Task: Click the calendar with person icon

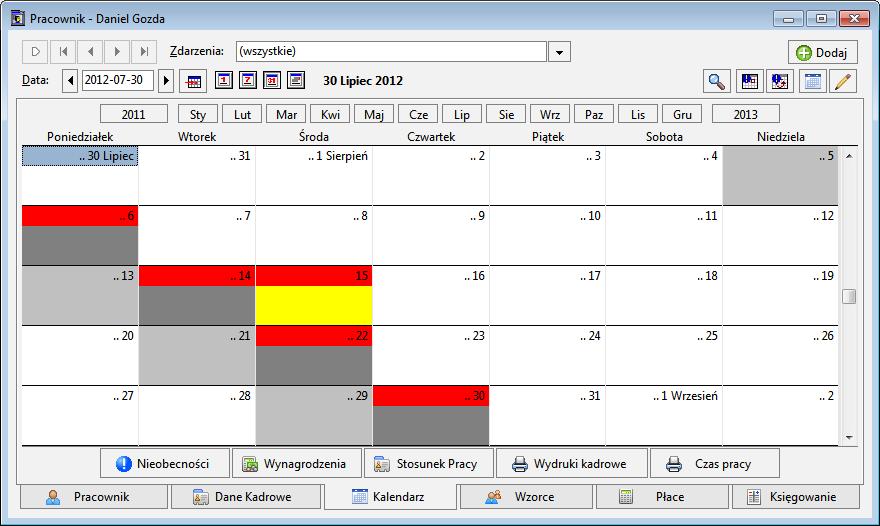Action: click(749, 81)
